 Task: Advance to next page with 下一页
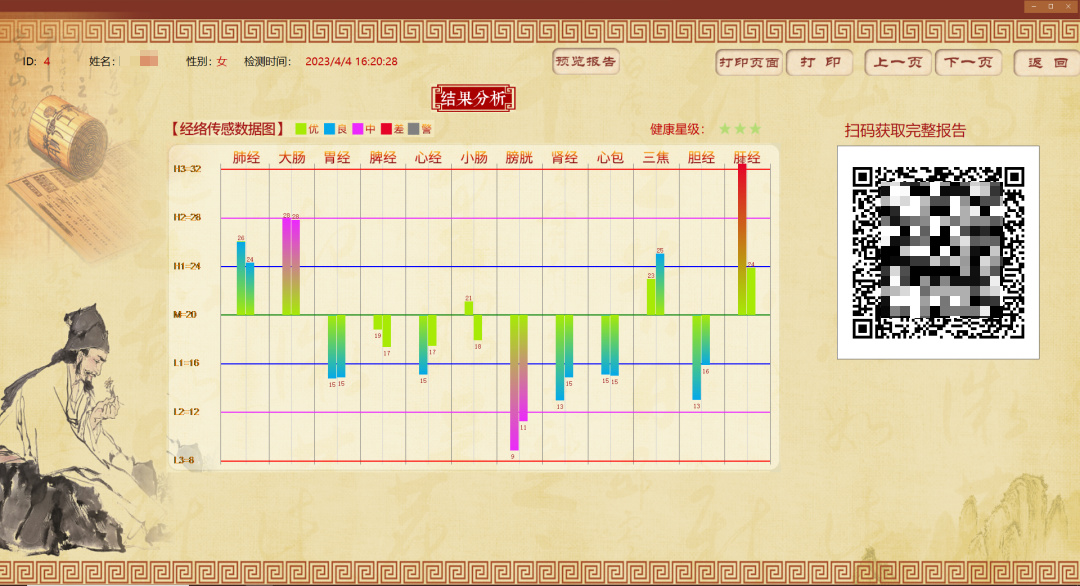tap(968, 63)
